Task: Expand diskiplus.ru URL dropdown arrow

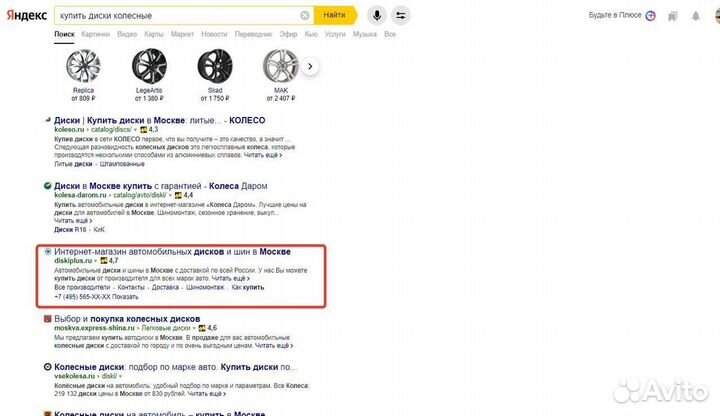Action: coord(96,261)
